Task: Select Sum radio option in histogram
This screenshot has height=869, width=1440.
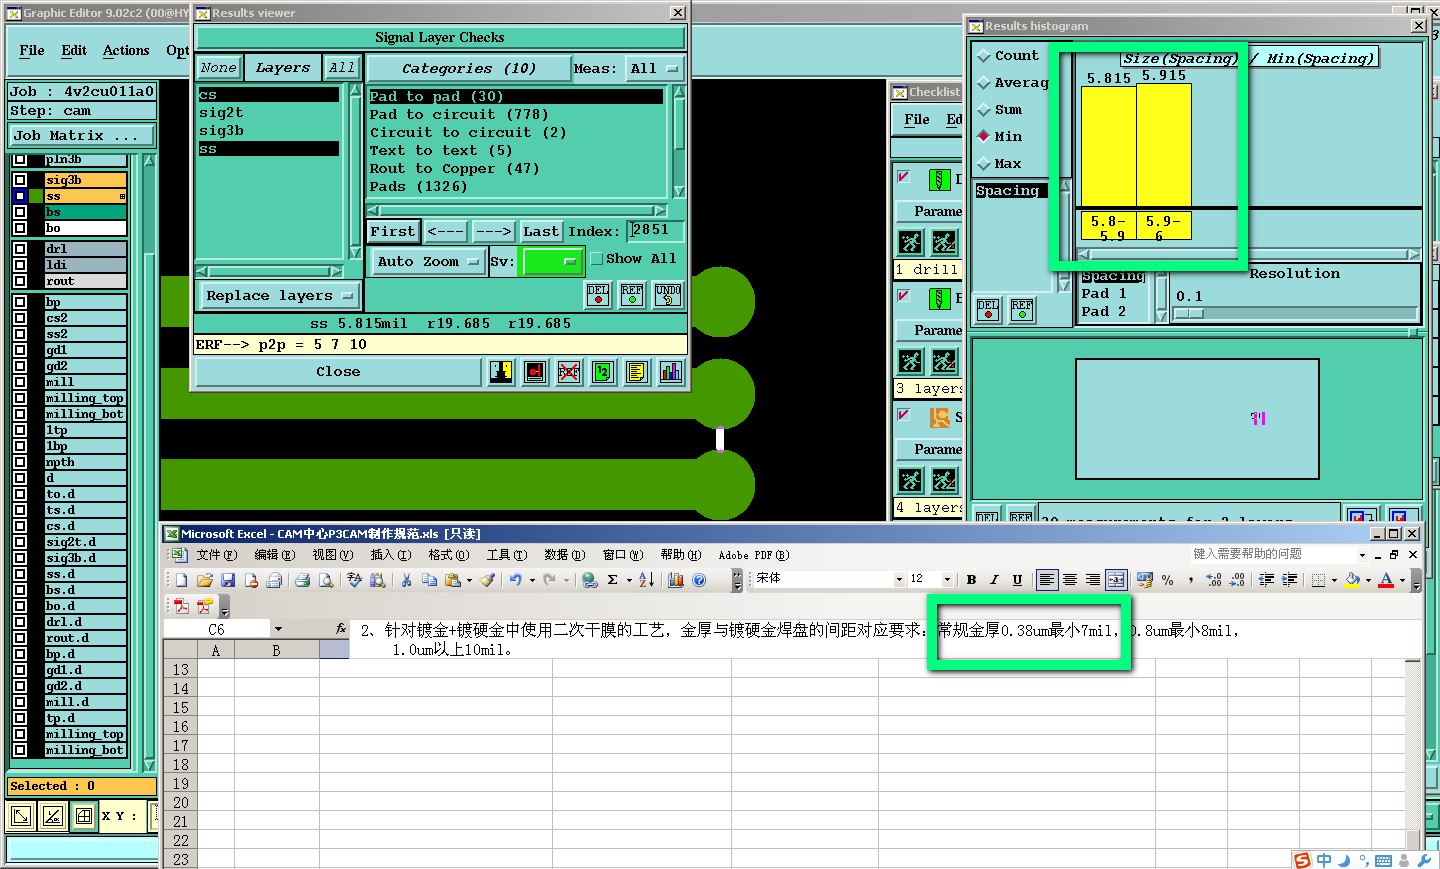Action: click(984, 110)
